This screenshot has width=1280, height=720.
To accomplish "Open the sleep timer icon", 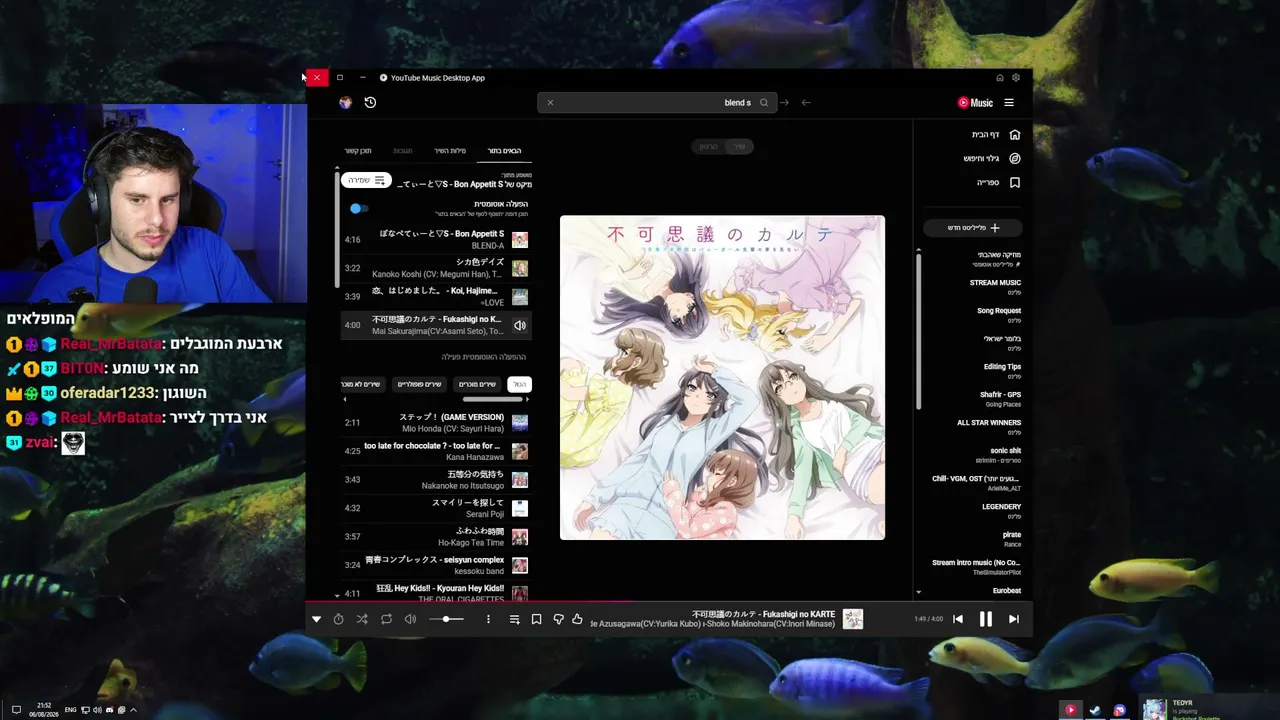I will [x=338, y=619].
